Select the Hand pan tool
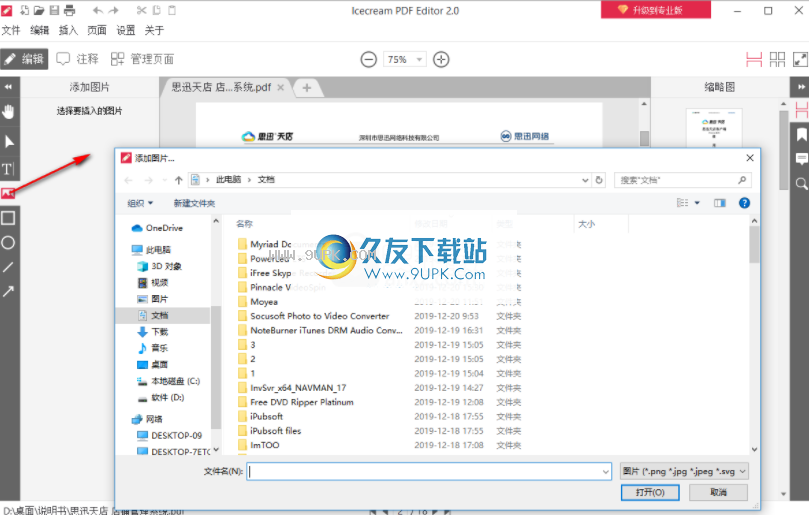This screenshot has height=515, width=809. [9, 111]
